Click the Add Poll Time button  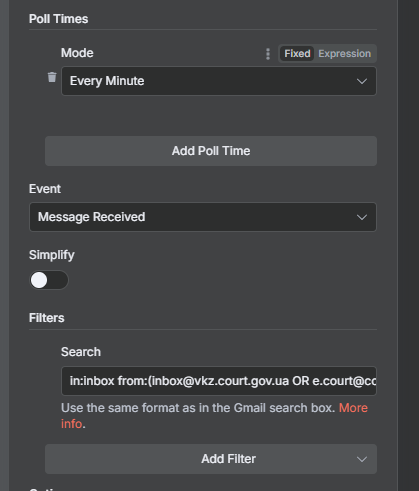click(x=211, y=151)
